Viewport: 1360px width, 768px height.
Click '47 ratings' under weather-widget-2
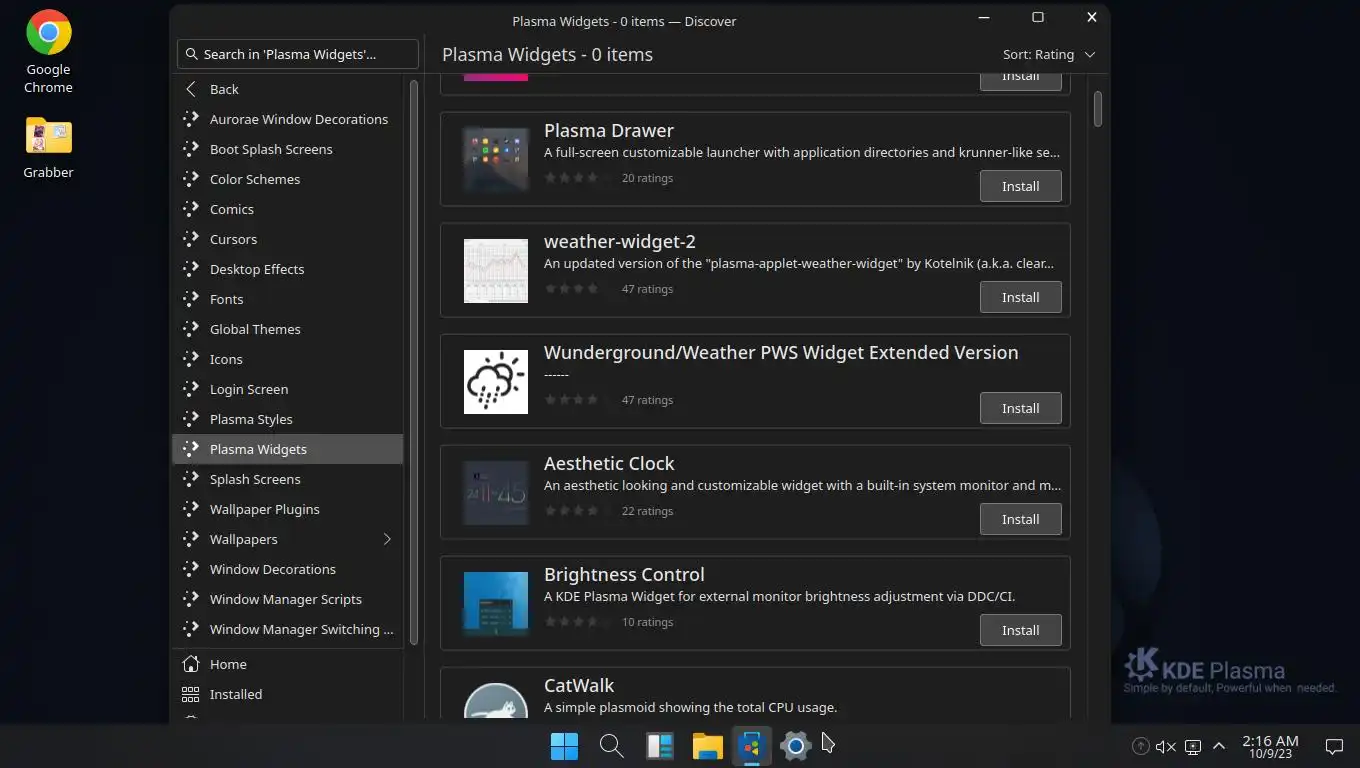[x=647, y=289]
